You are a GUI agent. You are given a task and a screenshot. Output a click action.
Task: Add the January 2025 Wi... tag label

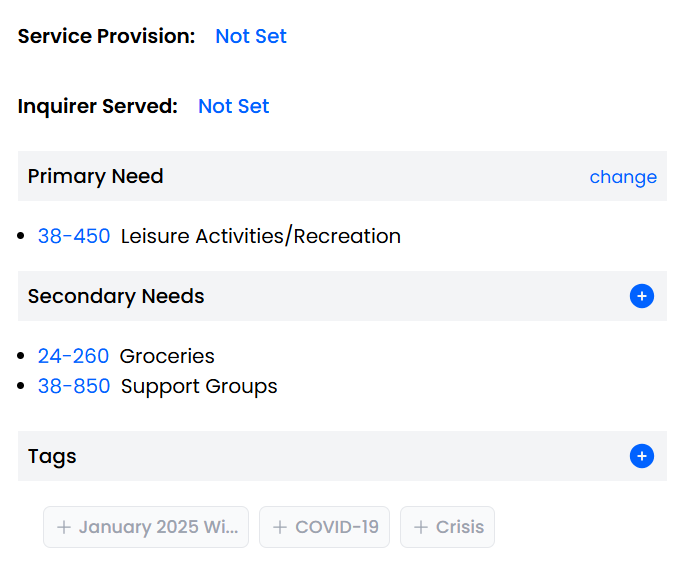pos(158,527)
